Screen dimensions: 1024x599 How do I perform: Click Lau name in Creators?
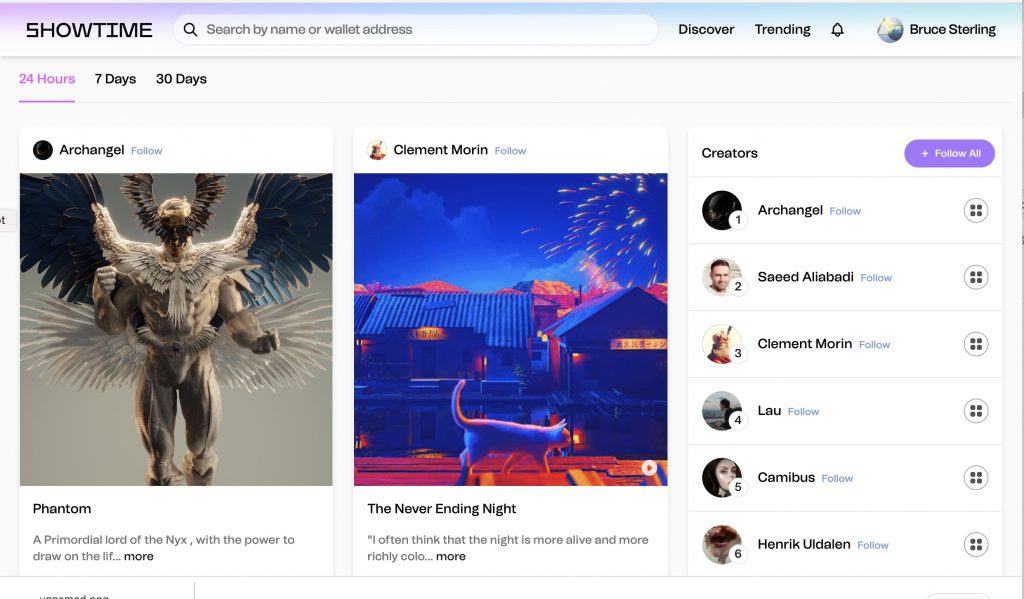click(769, 410)
